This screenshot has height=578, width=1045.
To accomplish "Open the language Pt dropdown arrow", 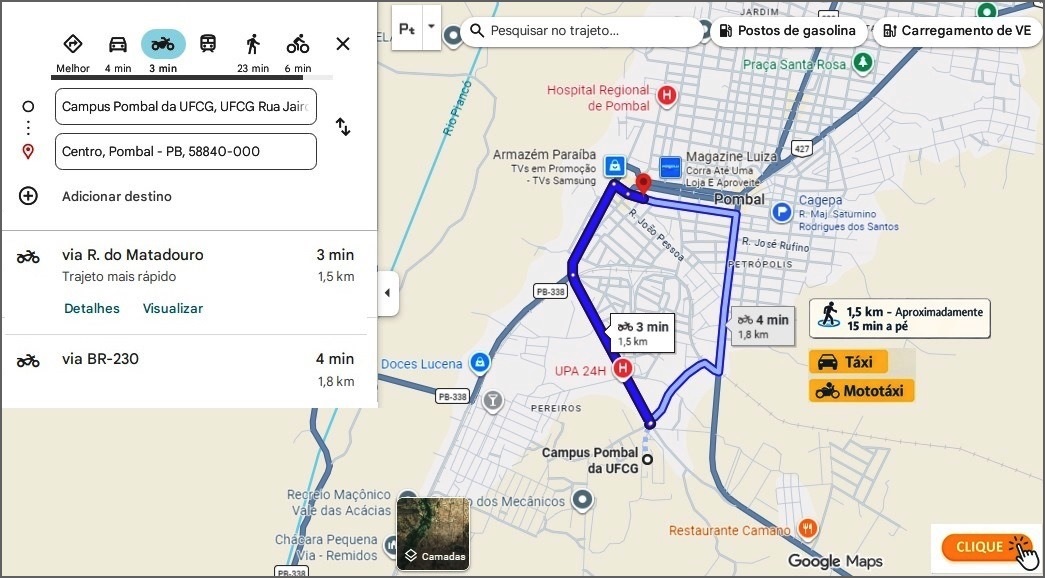I will pyautogui.click(x=431, y=27).
